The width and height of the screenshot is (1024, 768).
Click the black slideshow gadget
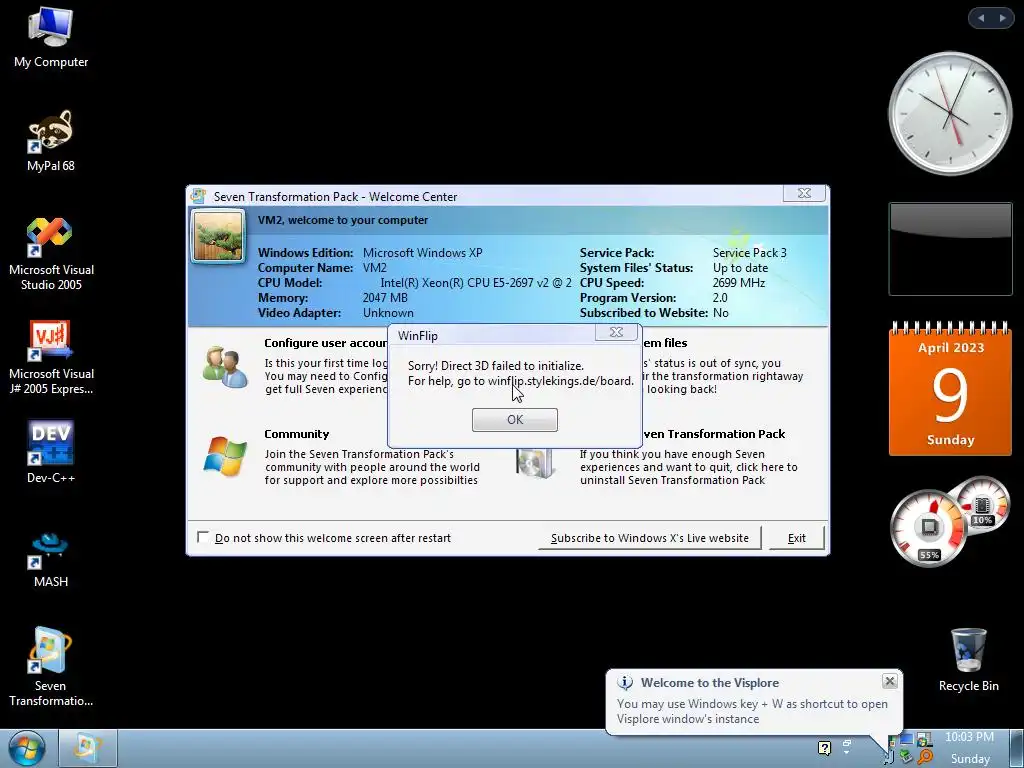[x=950, y=249]
